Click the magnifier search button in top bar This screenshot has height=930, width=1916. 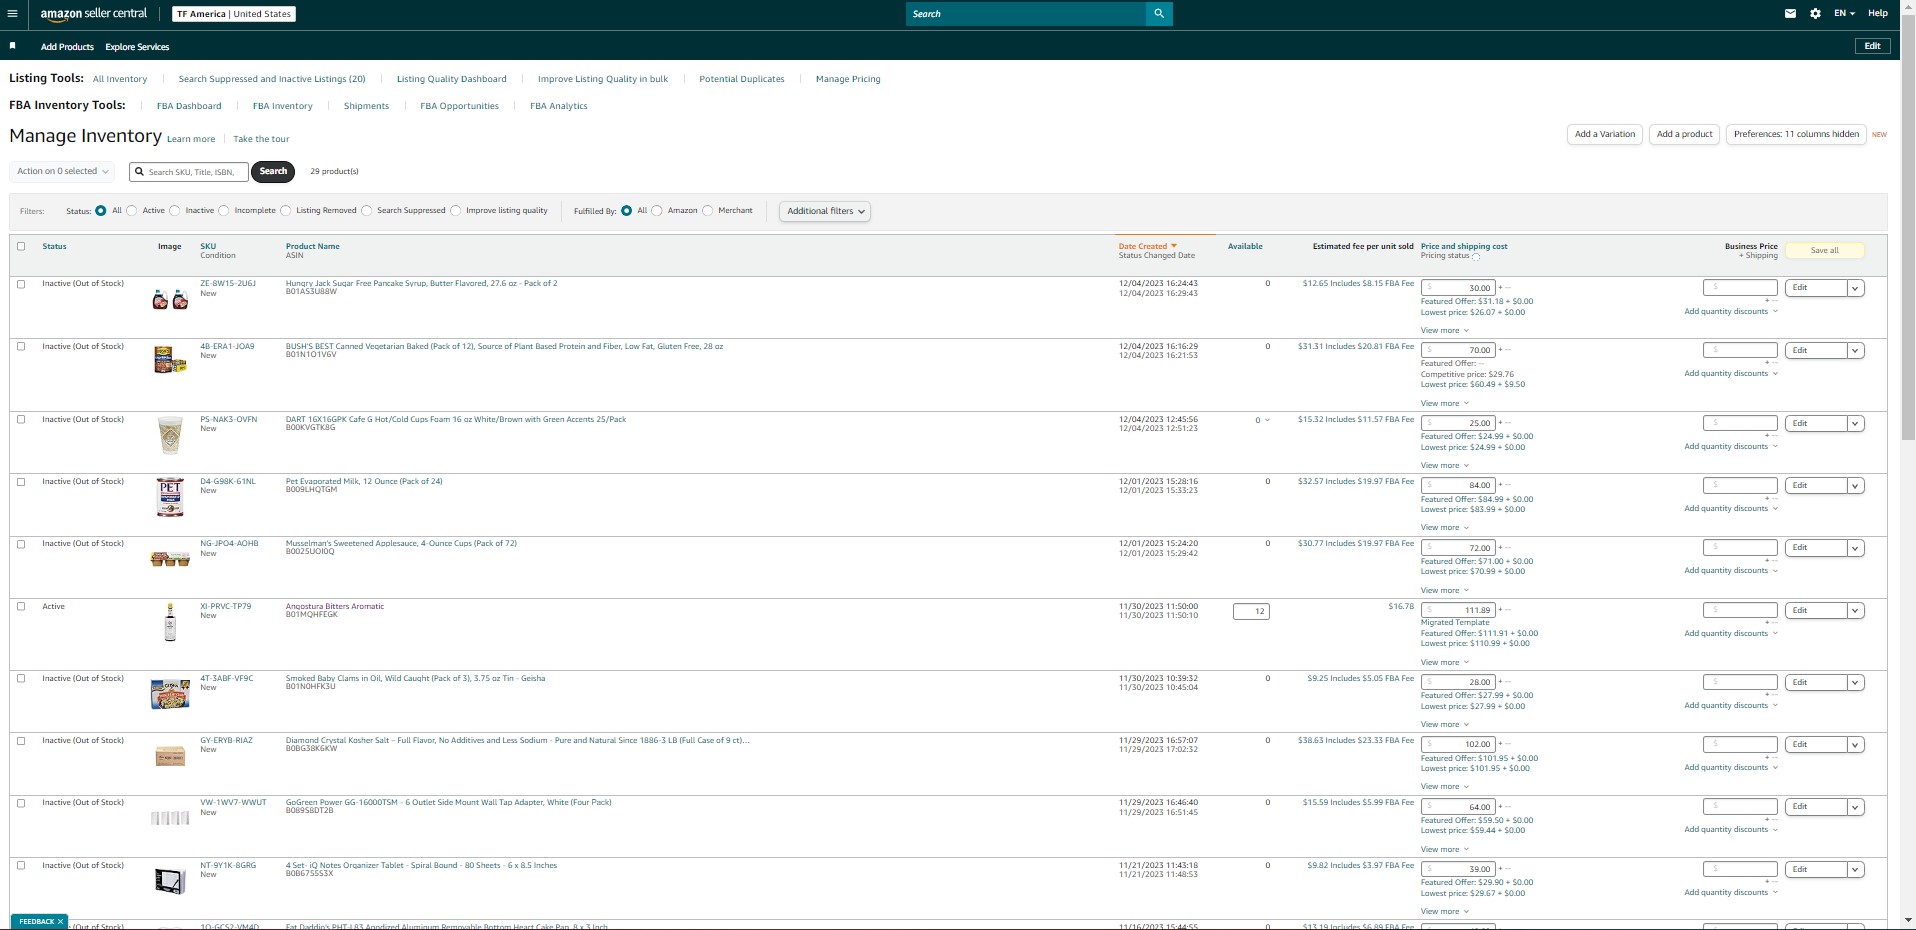1159,14
